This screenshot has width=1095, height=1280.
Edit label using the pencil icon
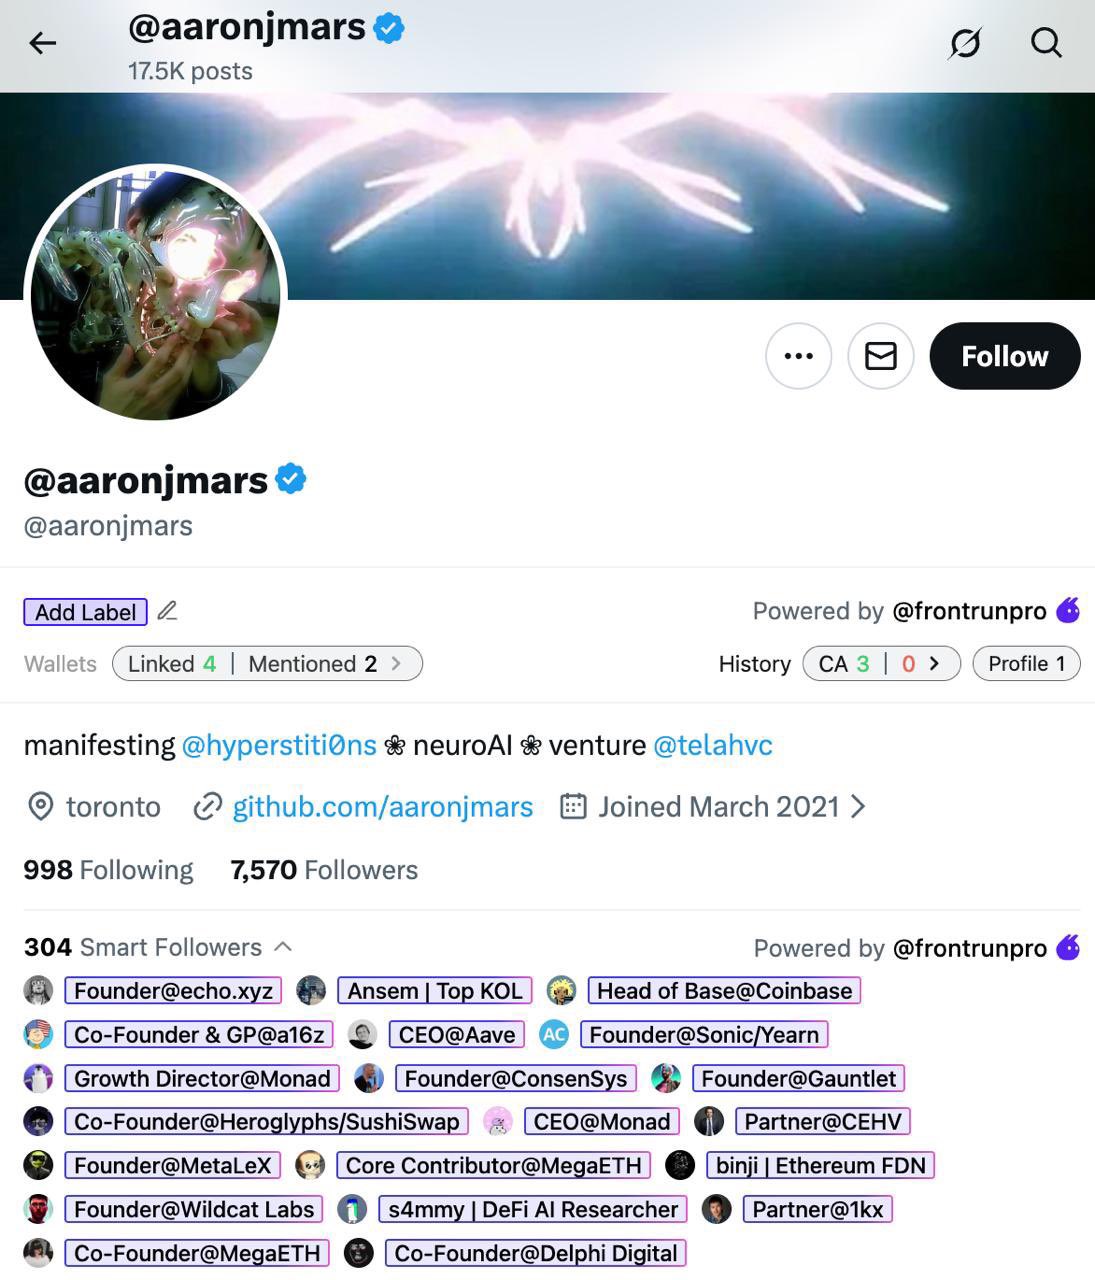tap(168, 611)
